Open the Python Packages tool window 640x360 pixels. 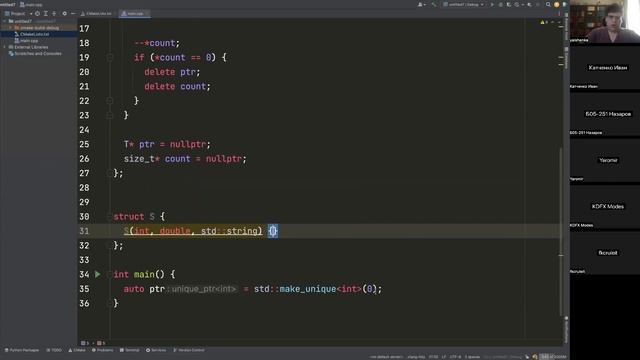point(22,350)
